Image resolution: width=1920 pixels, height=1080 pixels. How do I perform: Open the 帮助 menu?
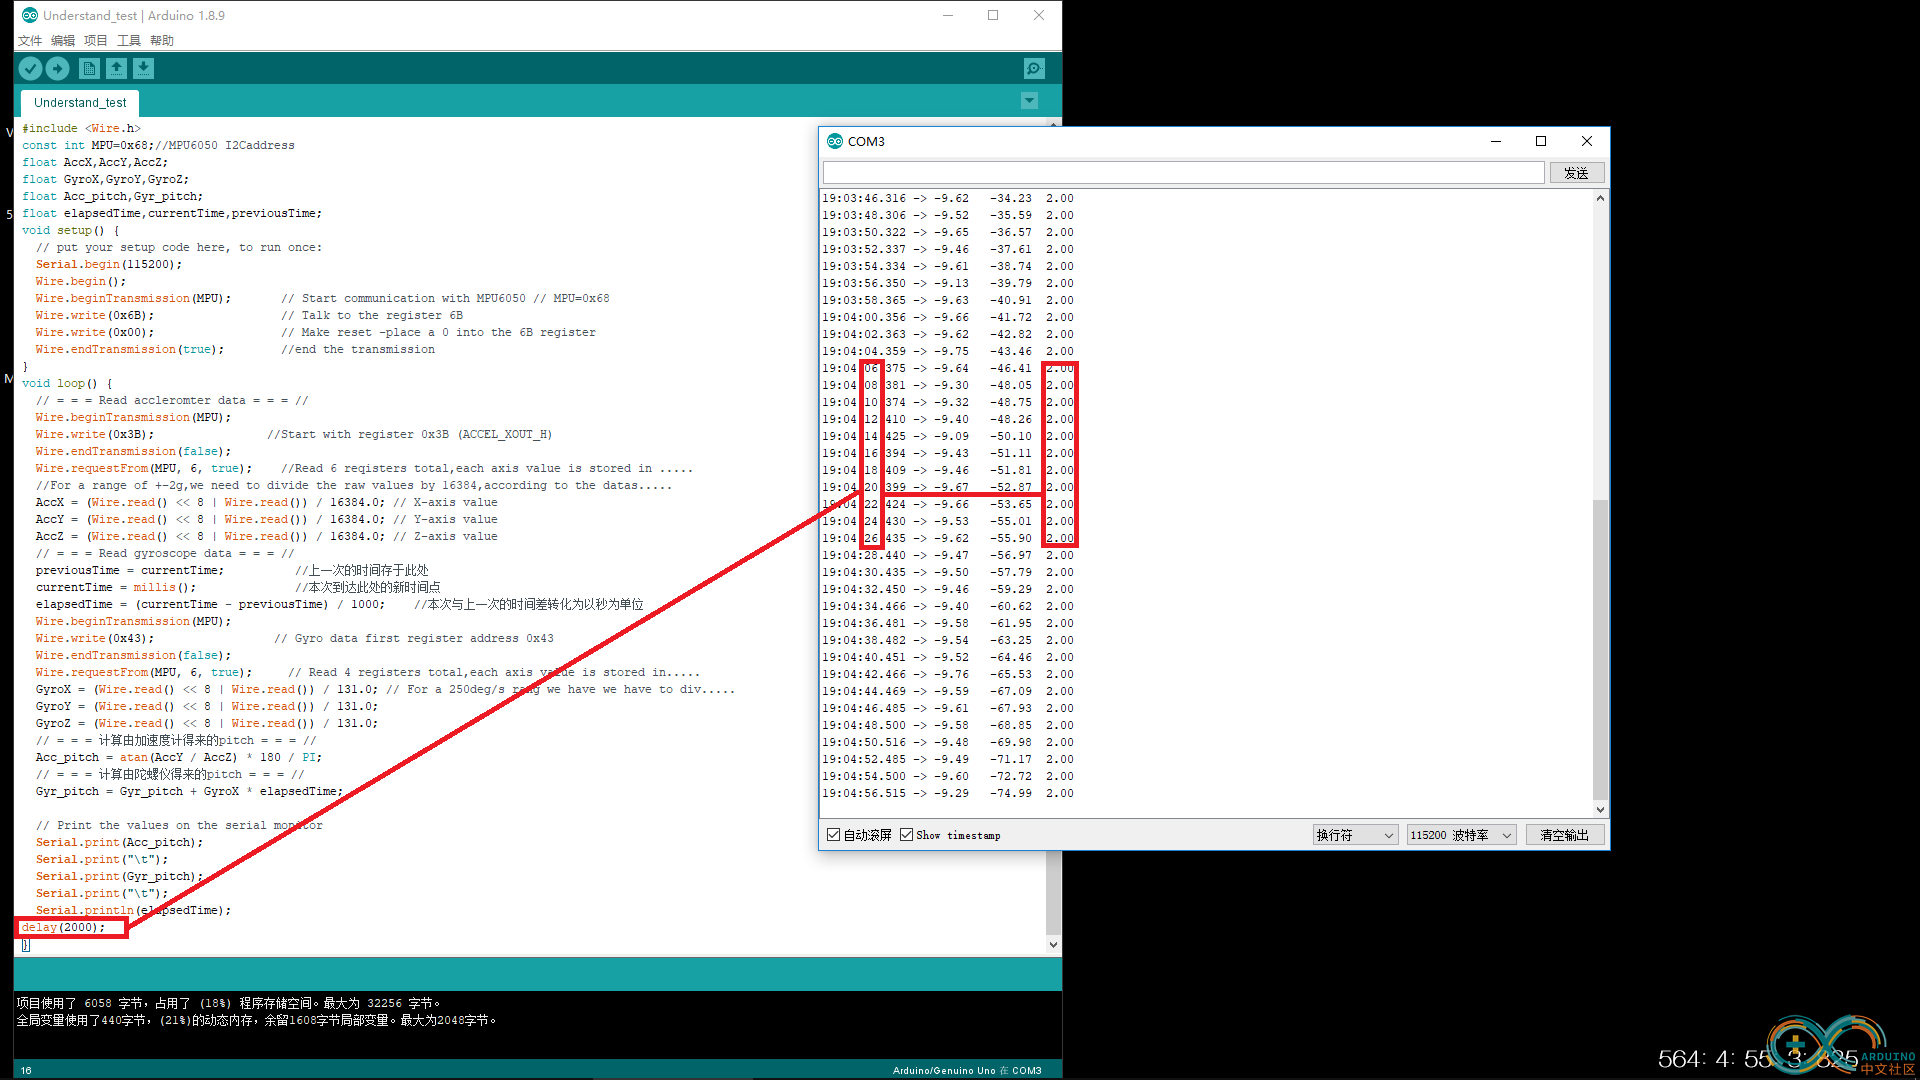[162, 41]
